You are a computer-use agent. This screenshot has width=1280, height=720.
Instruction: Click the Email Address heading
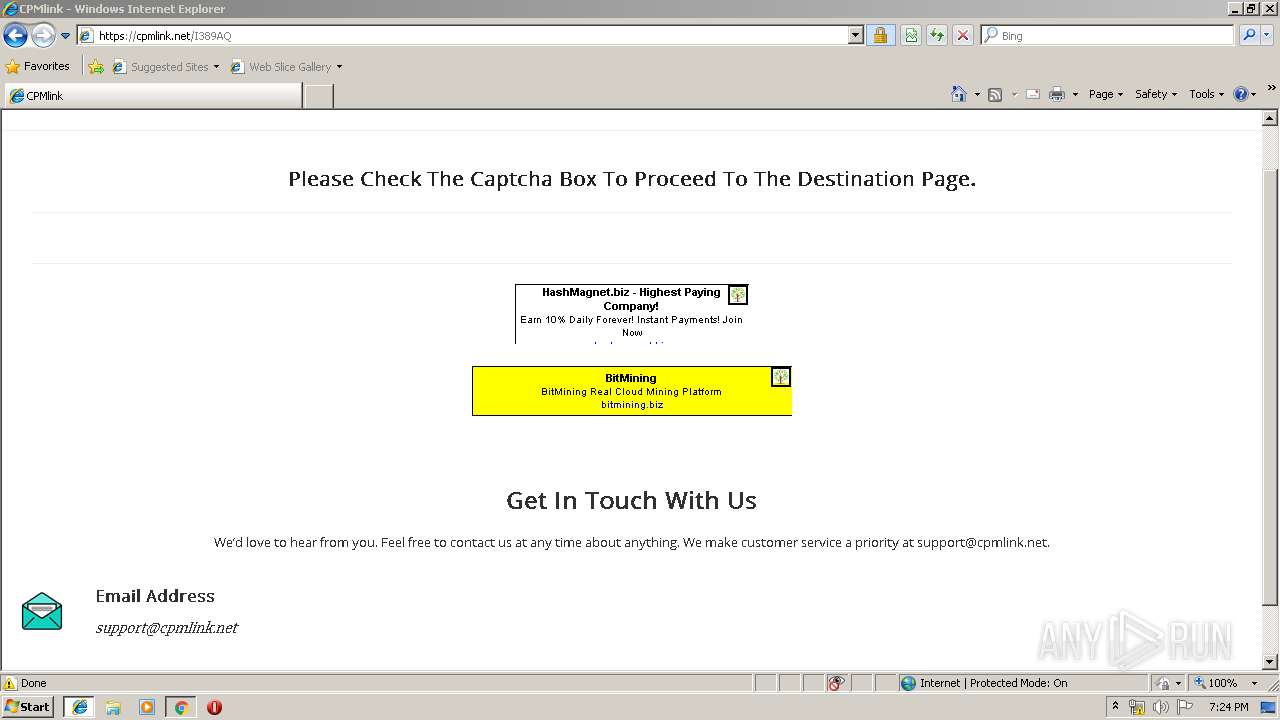tap(155, 596)
